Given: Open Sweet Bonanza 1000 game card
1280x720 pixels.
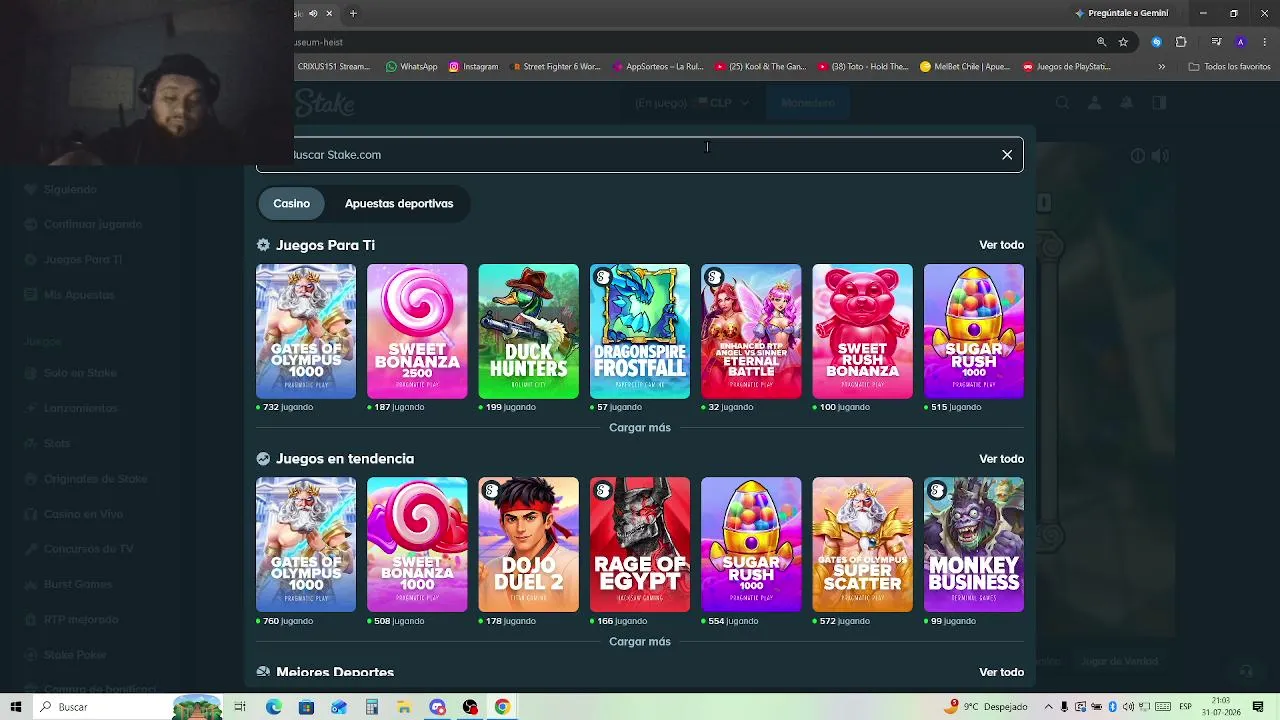Looking at the screenshot, I should click(417, 545).
